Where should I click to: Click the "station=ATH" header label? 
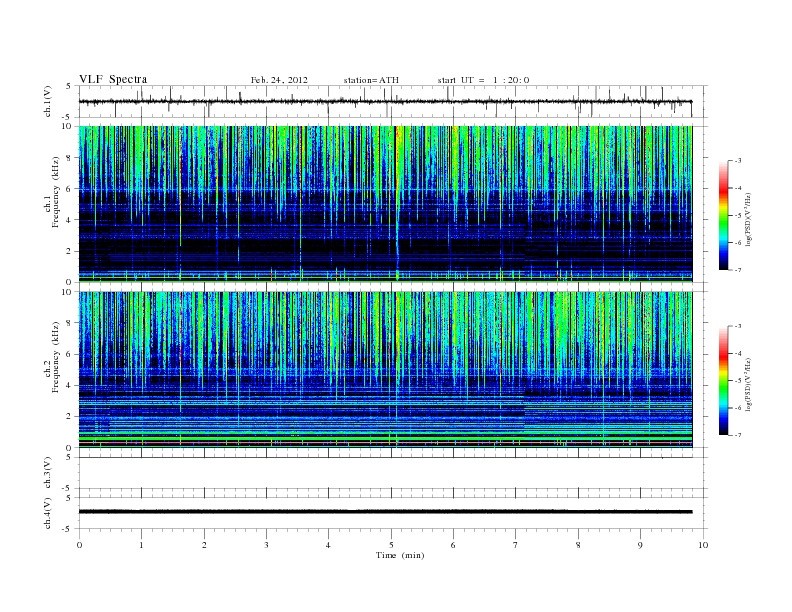point(371,80)
